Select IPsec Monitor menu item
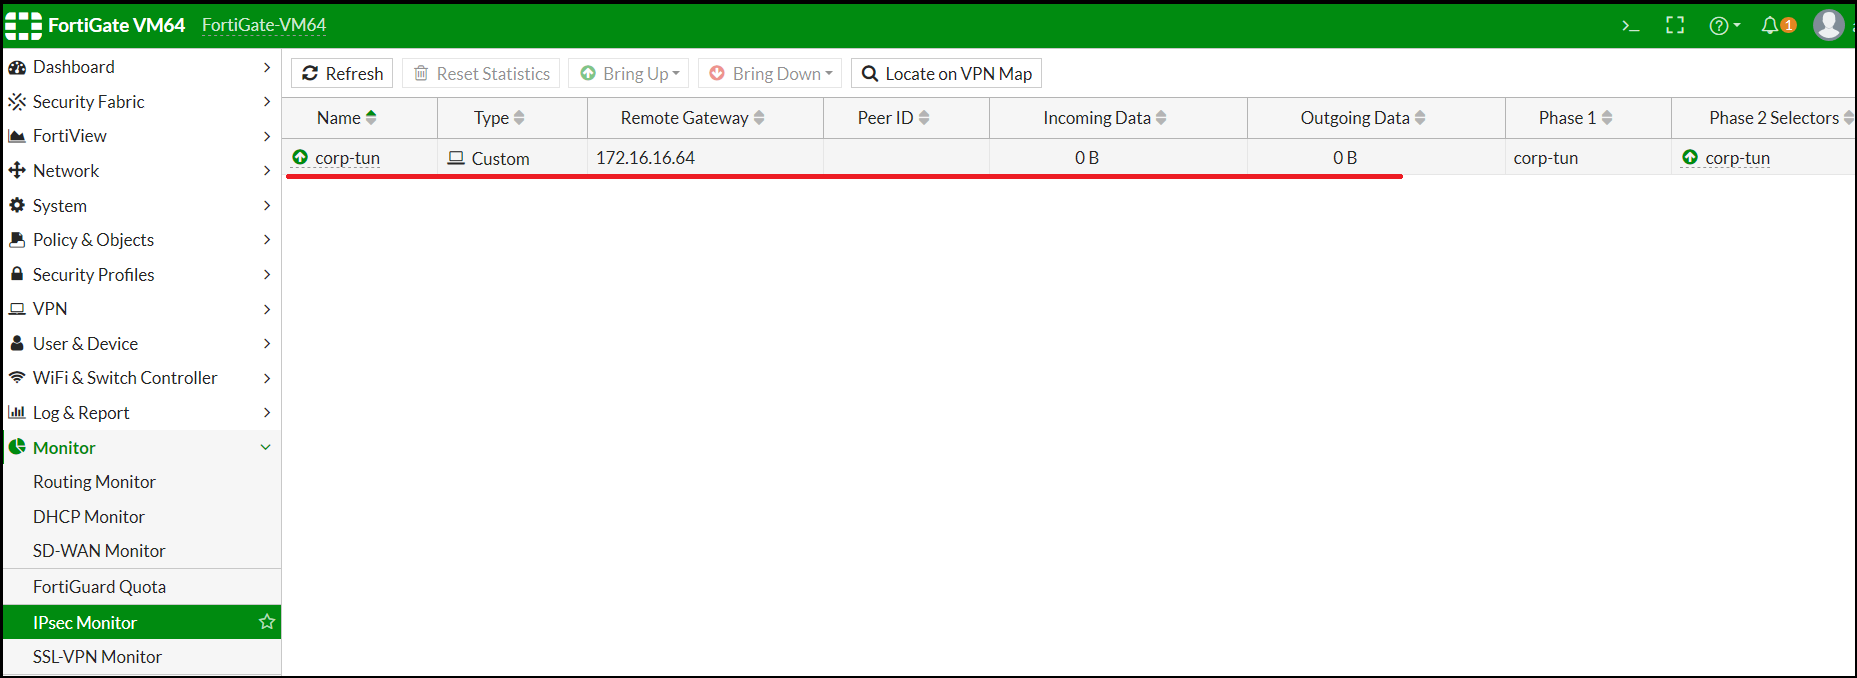 tap(142, 622)
